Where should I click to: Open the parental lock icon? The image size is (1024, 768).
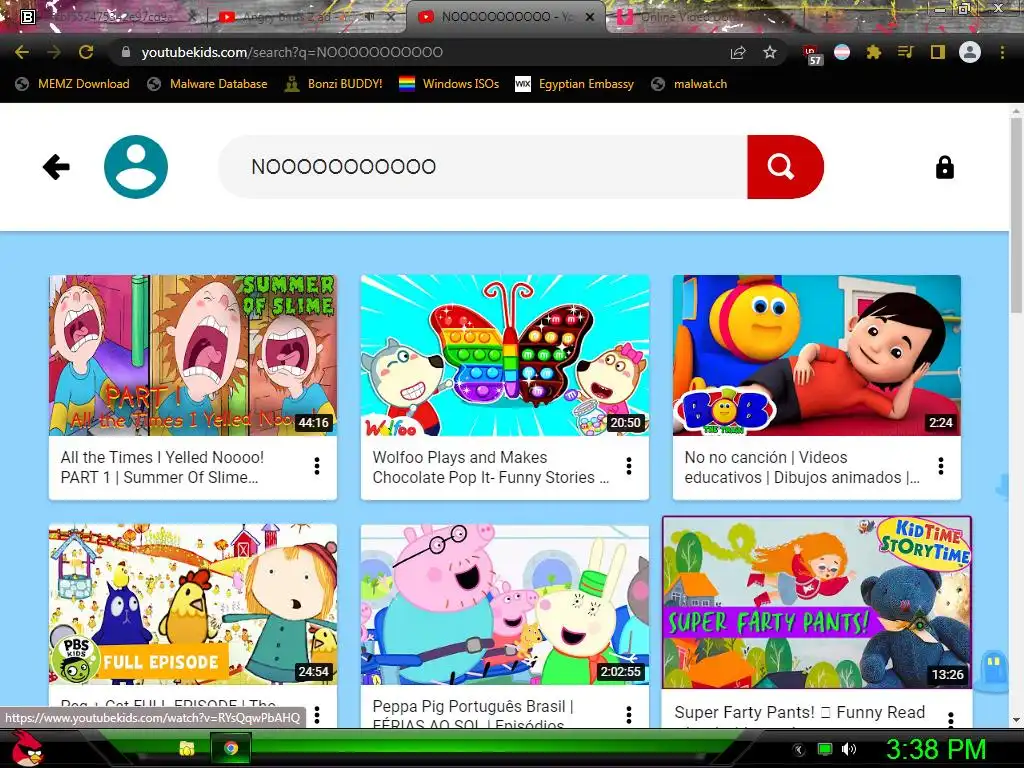tap(944, 167)
